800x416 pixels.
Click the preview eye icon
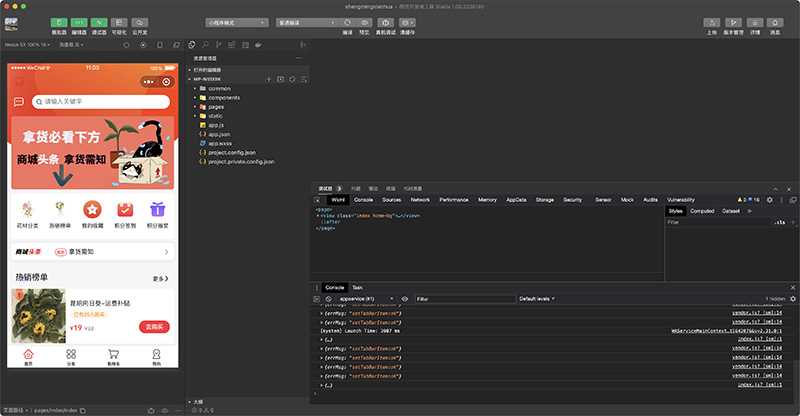[x=364, y=22]
